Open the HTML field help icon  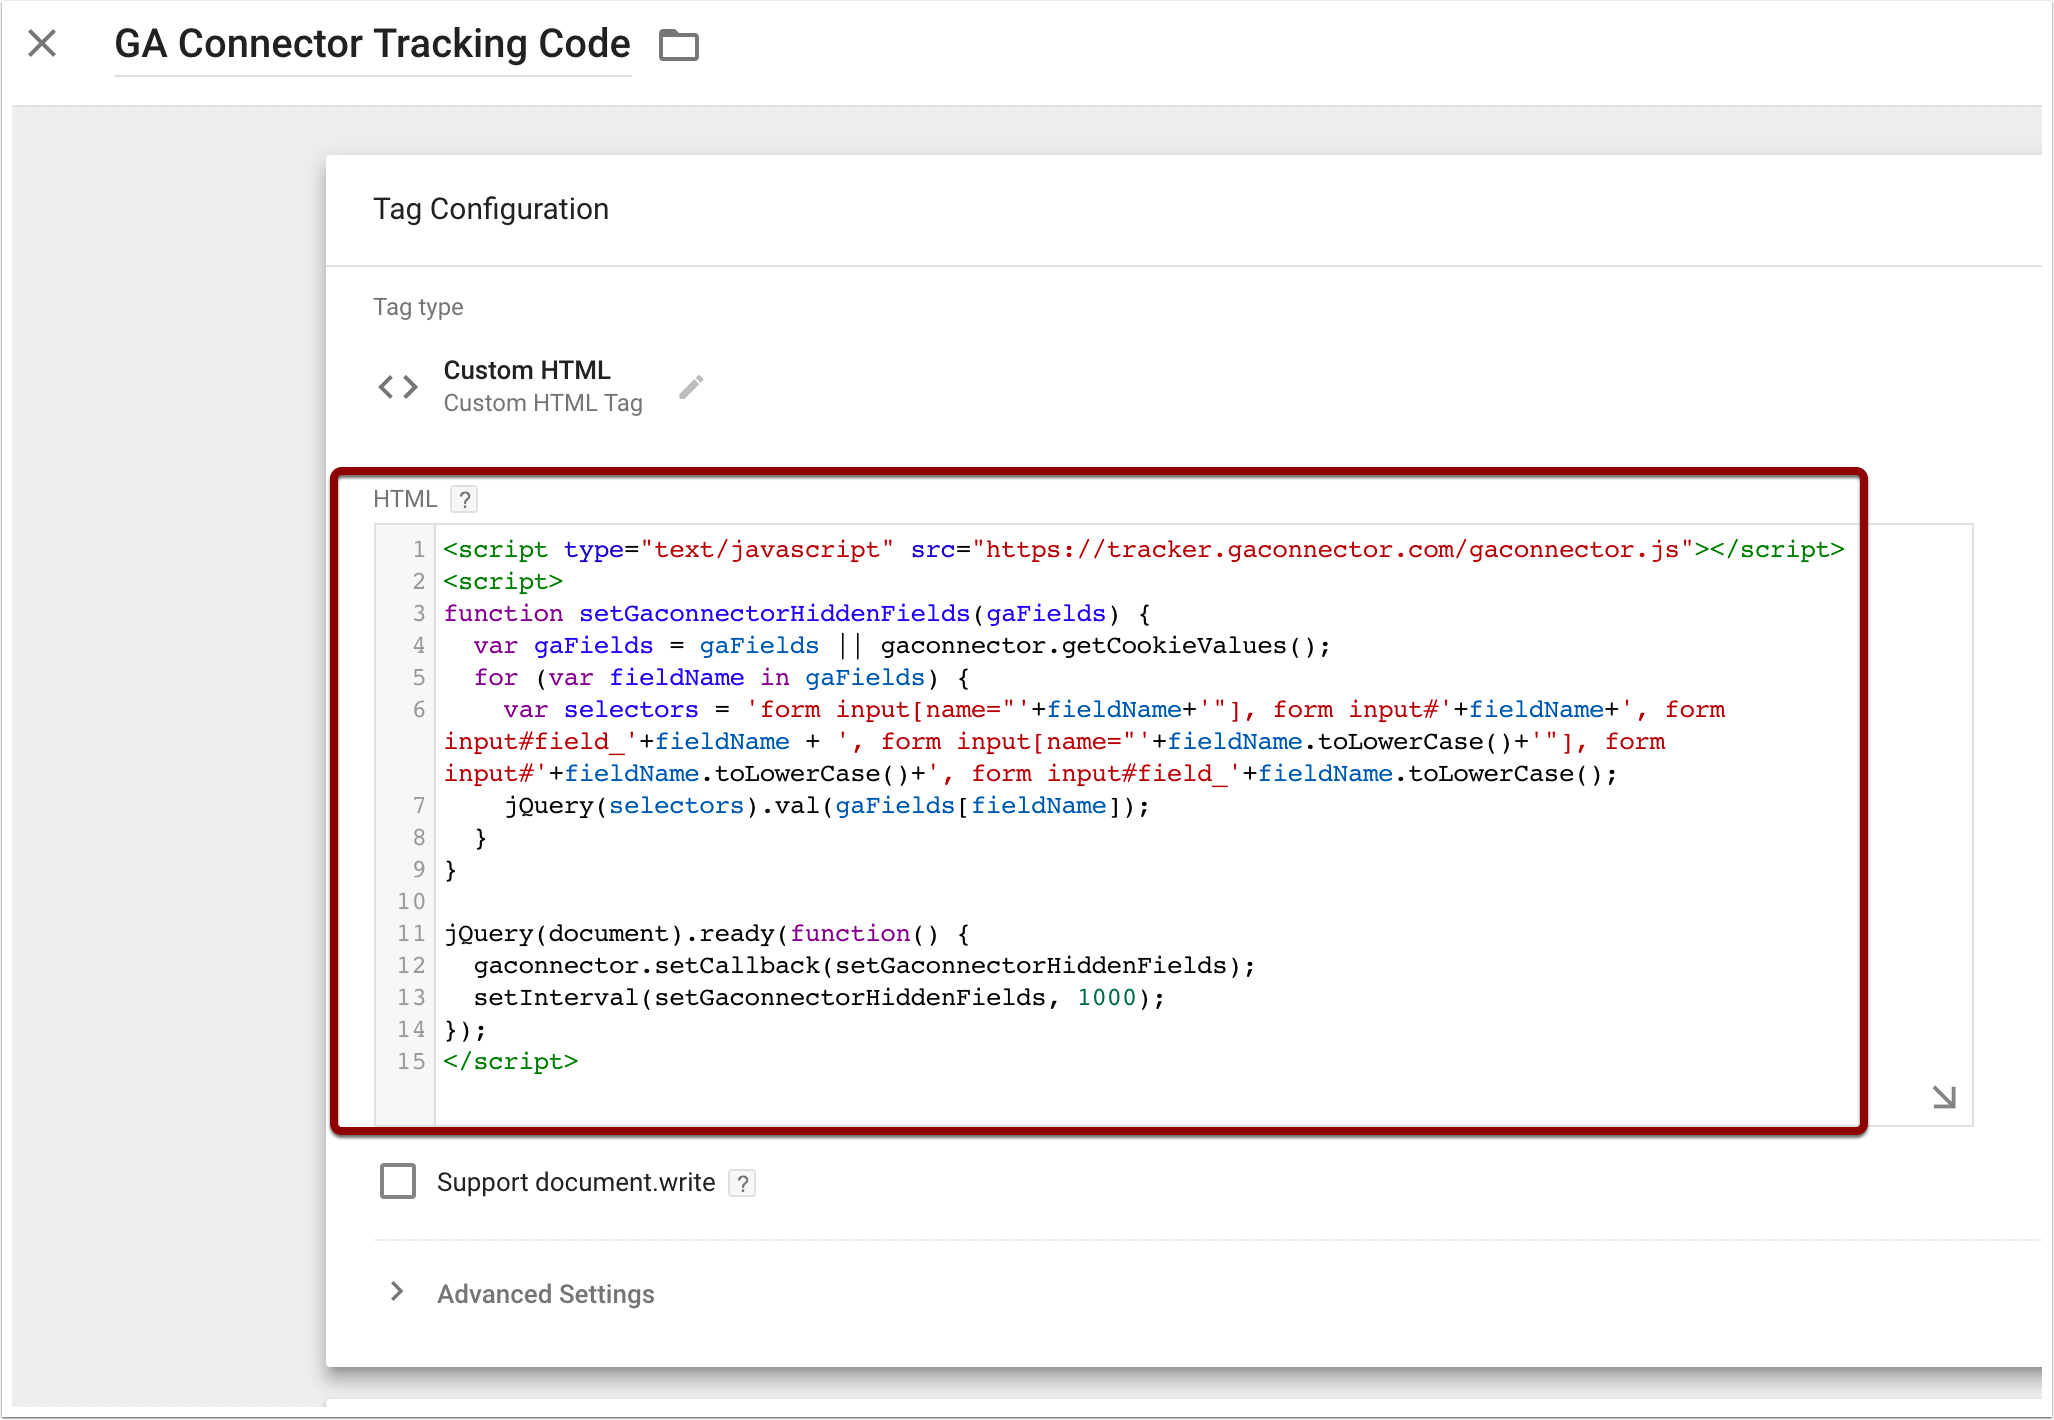coord(464,499)
